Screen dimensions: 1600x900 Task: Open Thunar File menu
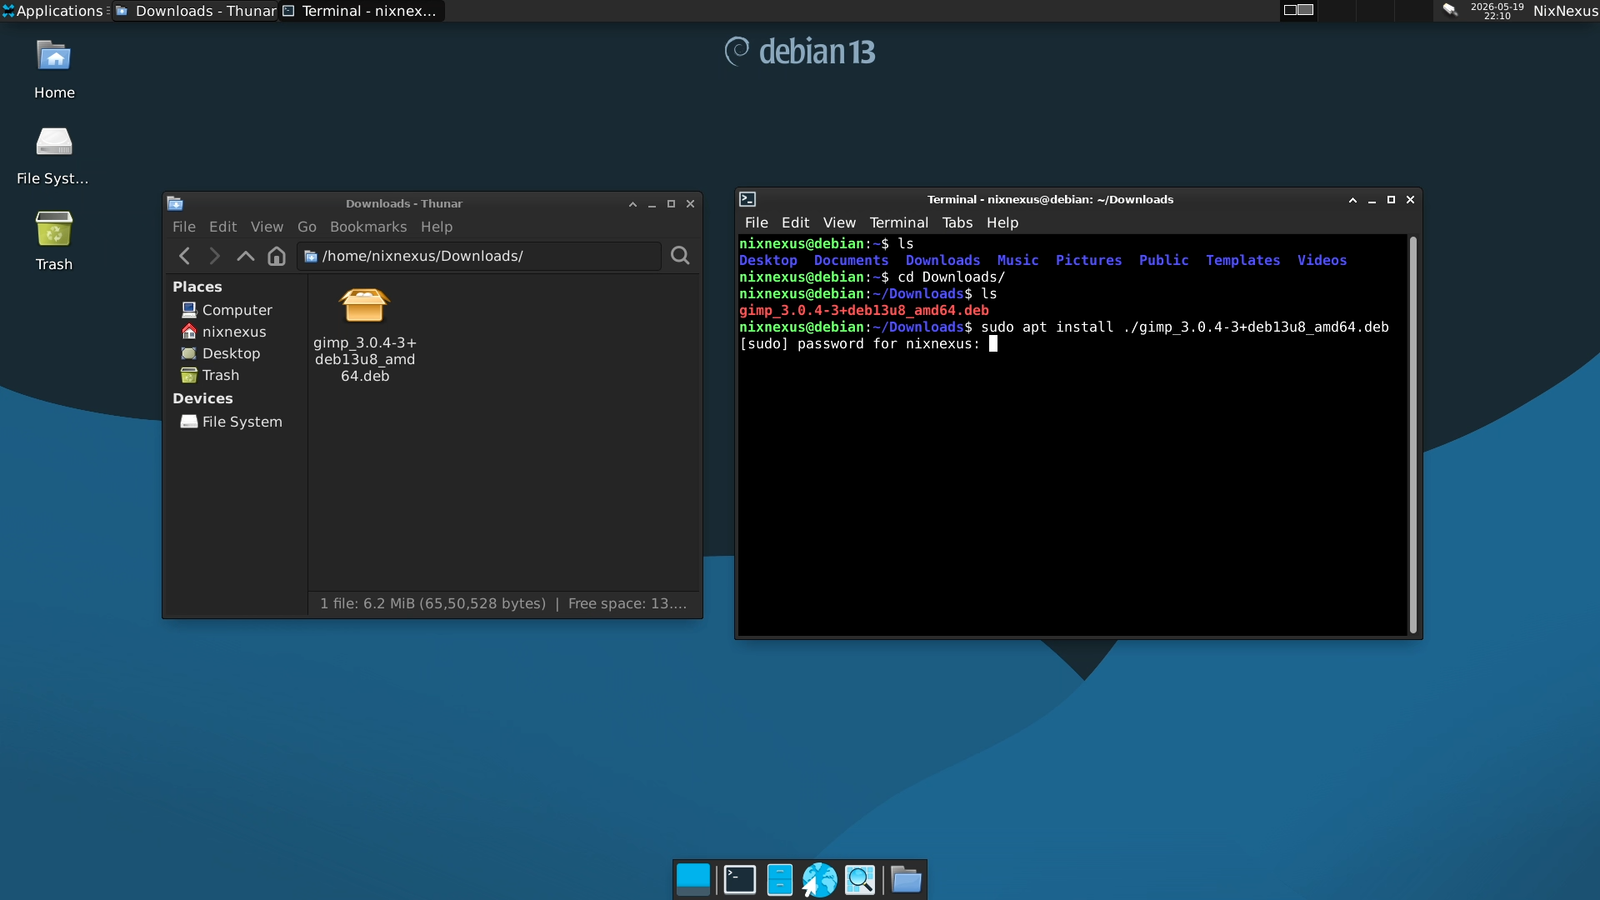pyautogui.click(x=184, y=227)
